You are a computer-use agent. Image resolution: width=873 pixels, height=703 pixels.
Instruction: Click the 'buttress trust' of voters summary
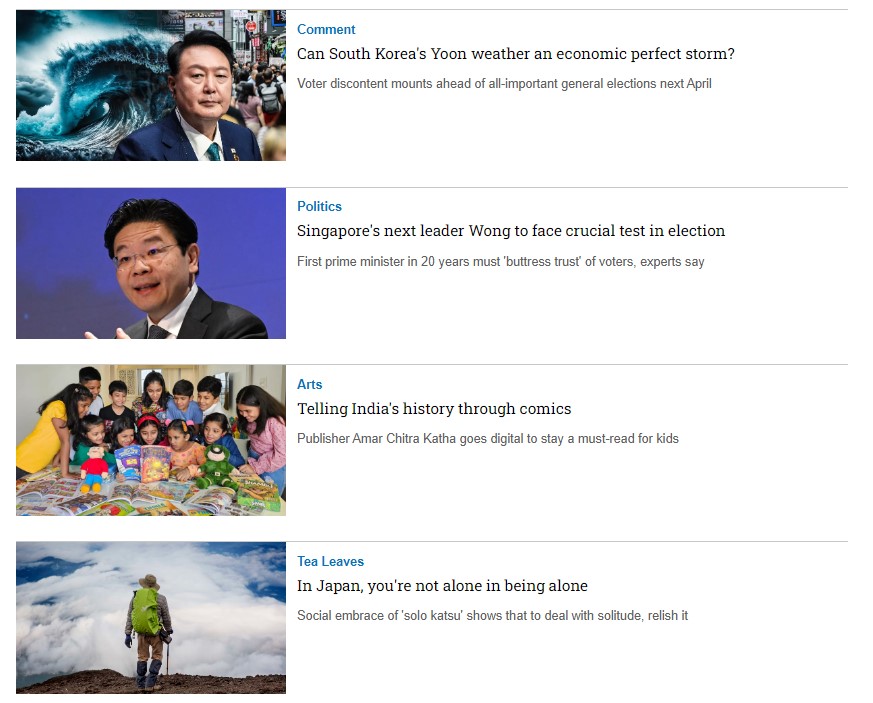coord(501,262)
